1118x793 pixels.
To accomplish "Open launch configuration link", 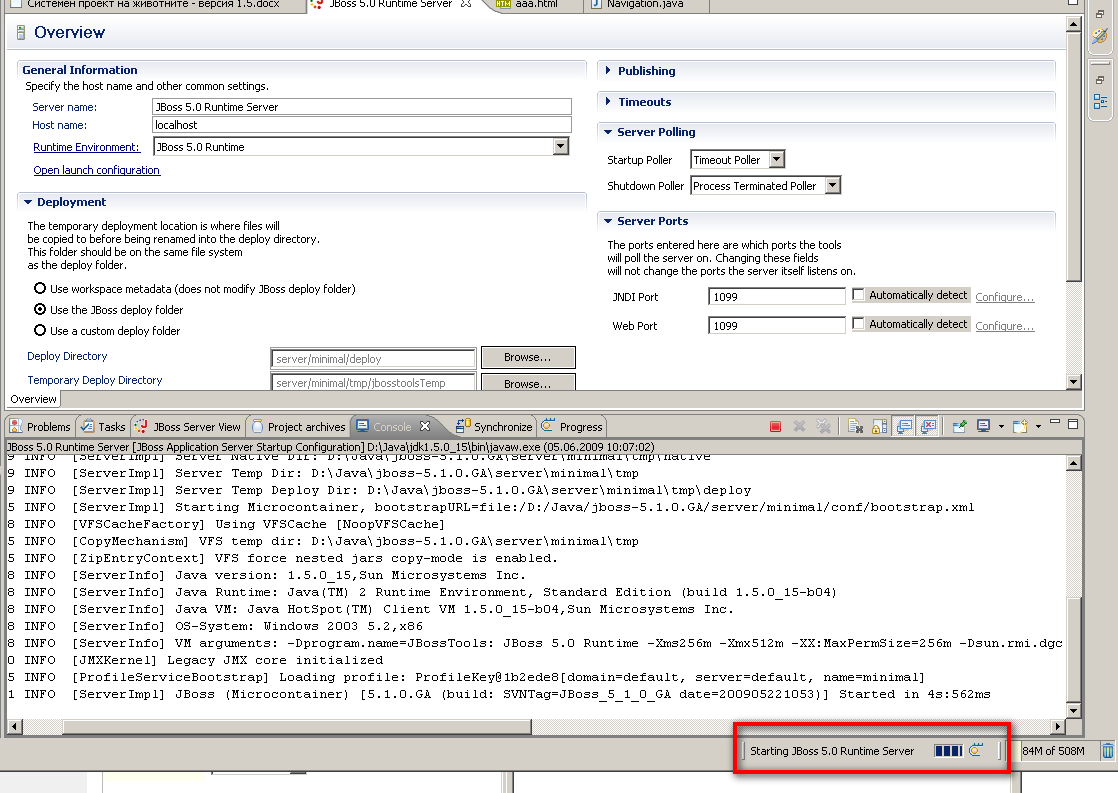I will click(96, 170).
